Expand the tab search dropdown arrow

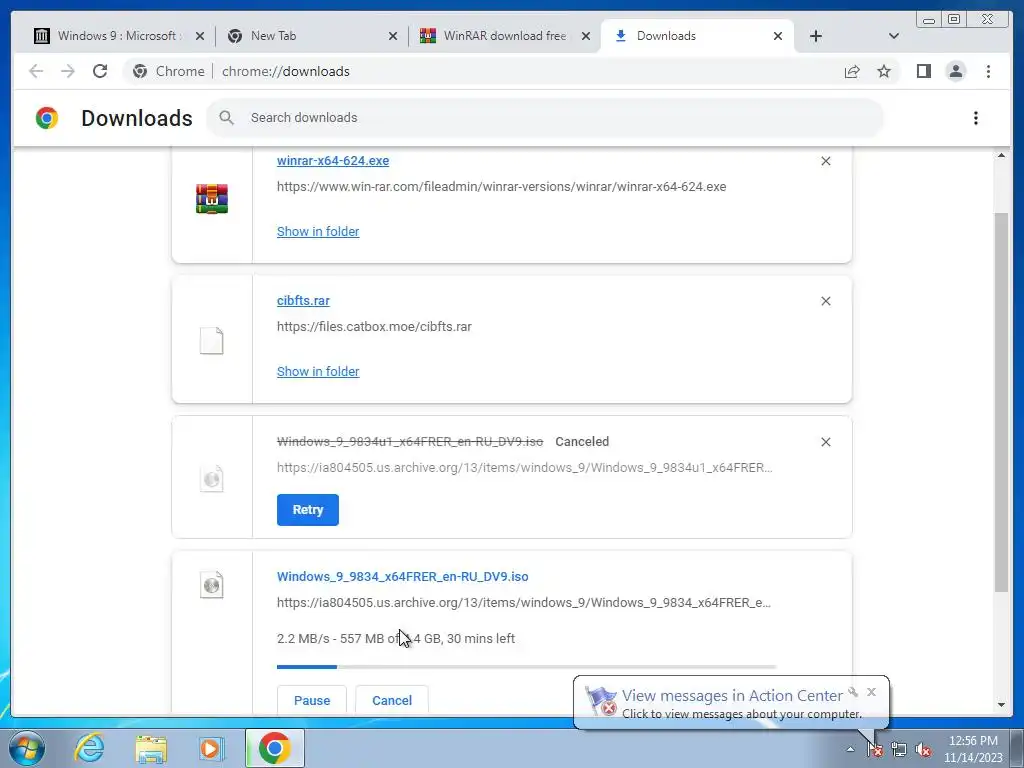pos(893,36)
